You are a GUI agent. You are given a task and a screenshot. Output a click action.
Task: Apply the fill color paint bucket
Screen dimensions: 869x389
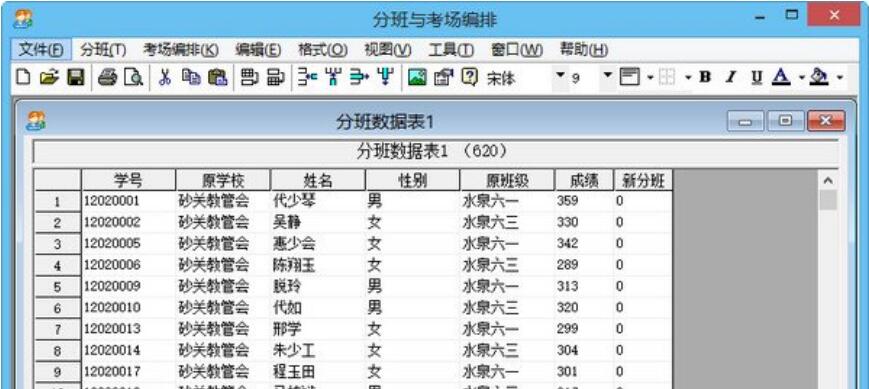pos(819,78)
